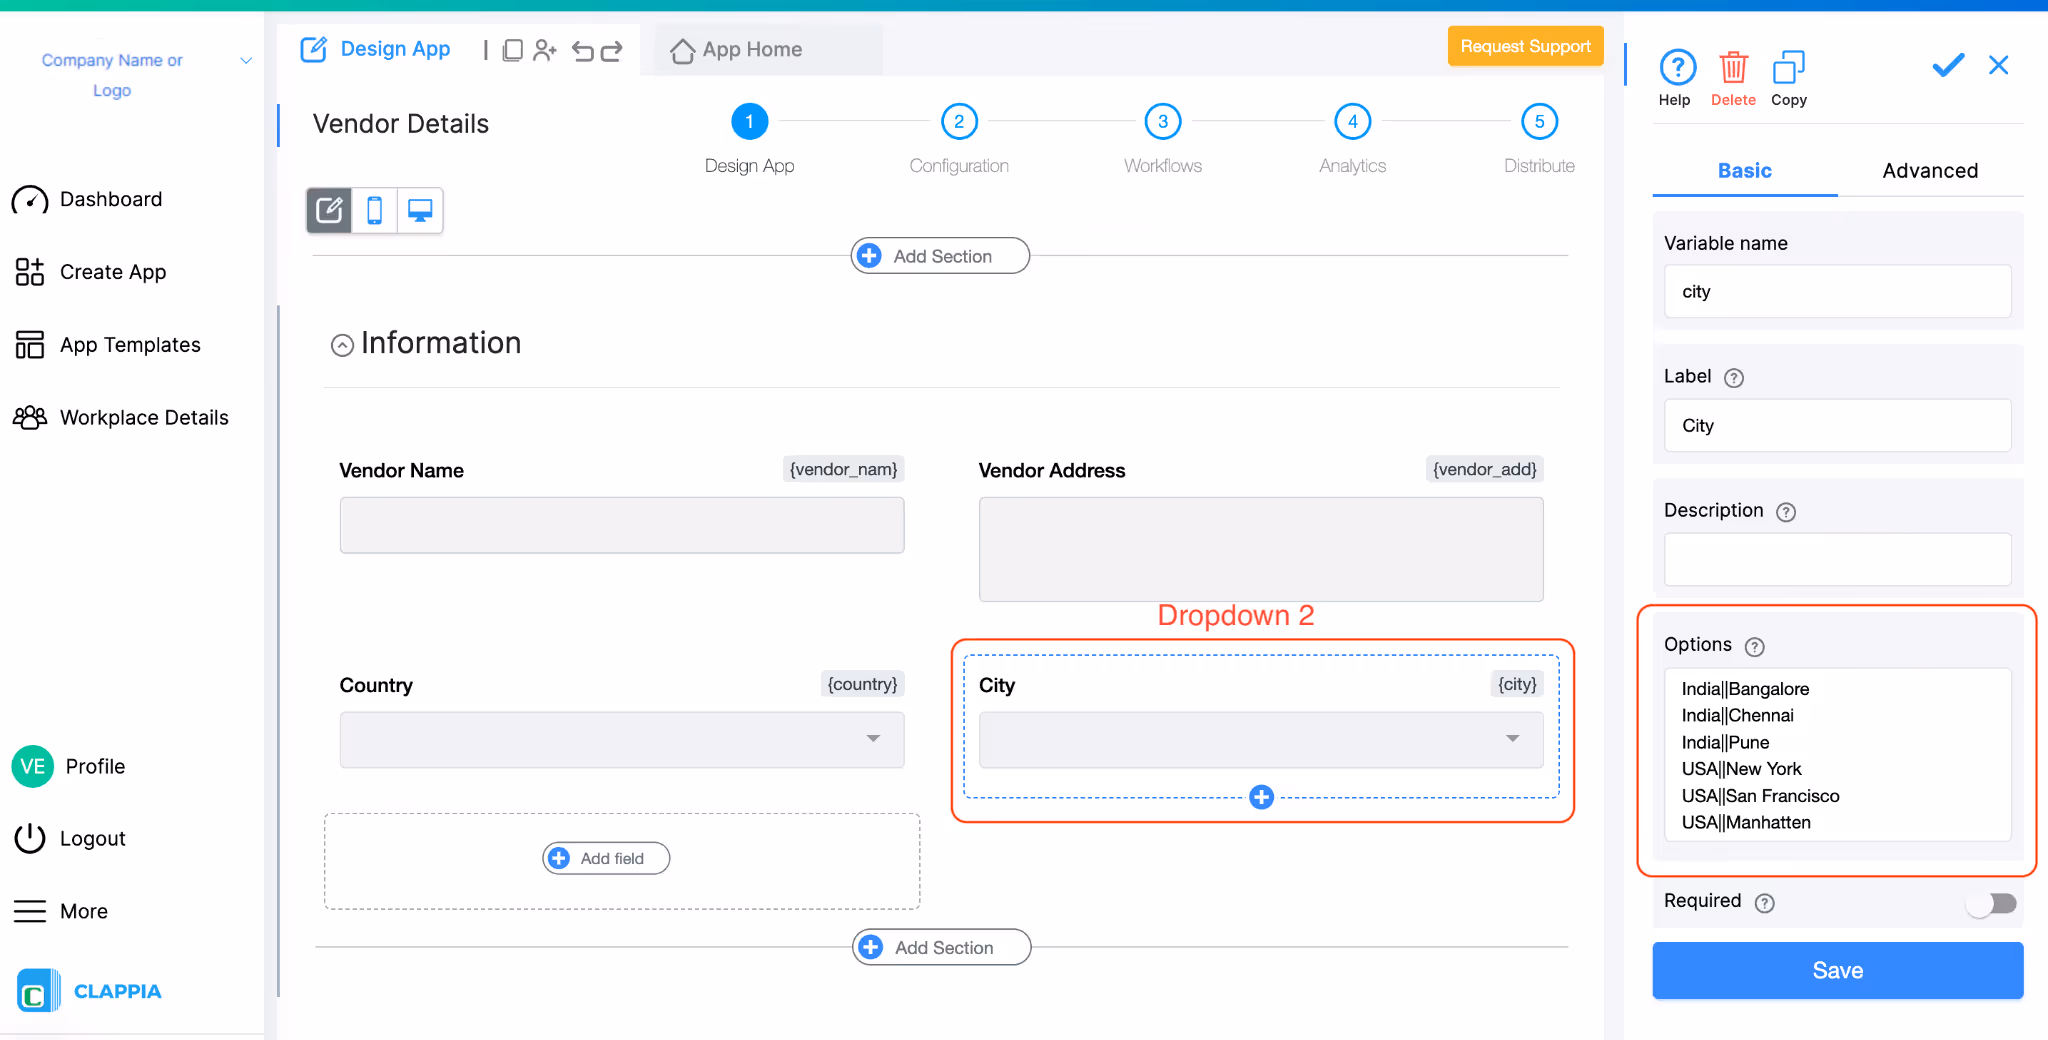The image size is (2048, 1040).
Task: Go to step 2 Configuration
Action: [959, 122]
